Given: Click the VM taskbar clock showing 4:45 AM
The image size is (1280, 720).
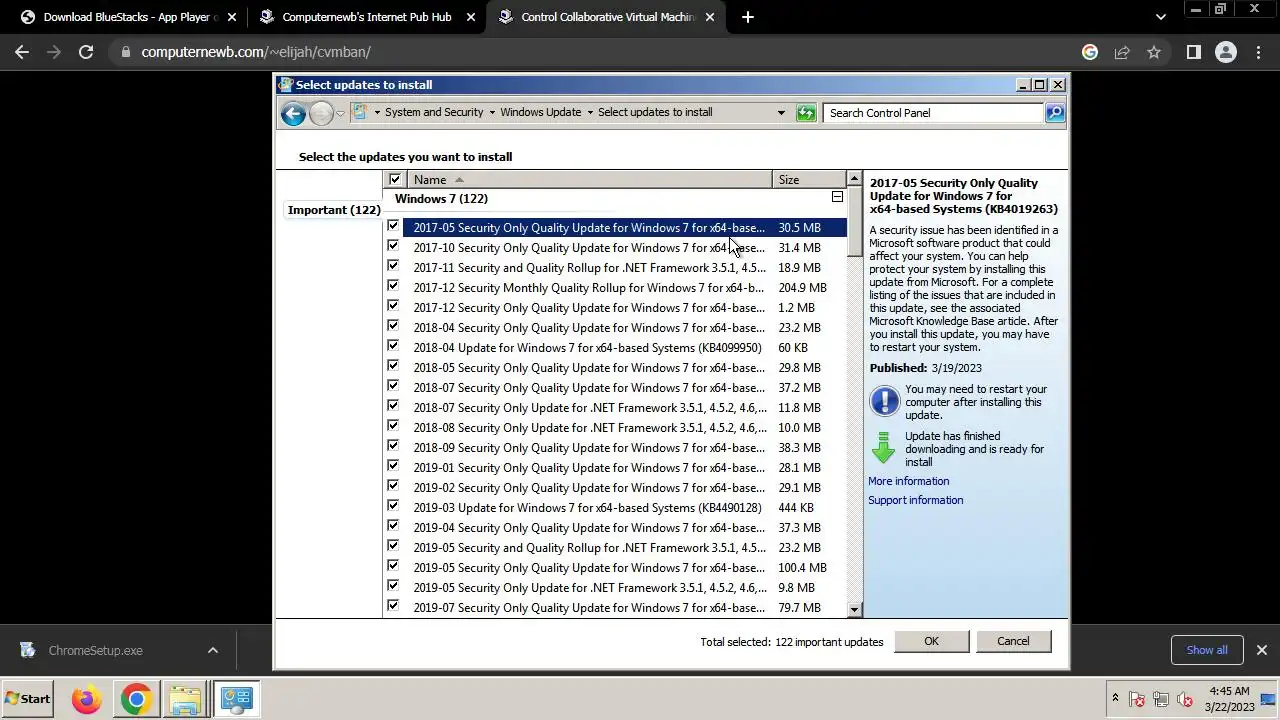Looking at the screenshot, I should [1229, 699].
